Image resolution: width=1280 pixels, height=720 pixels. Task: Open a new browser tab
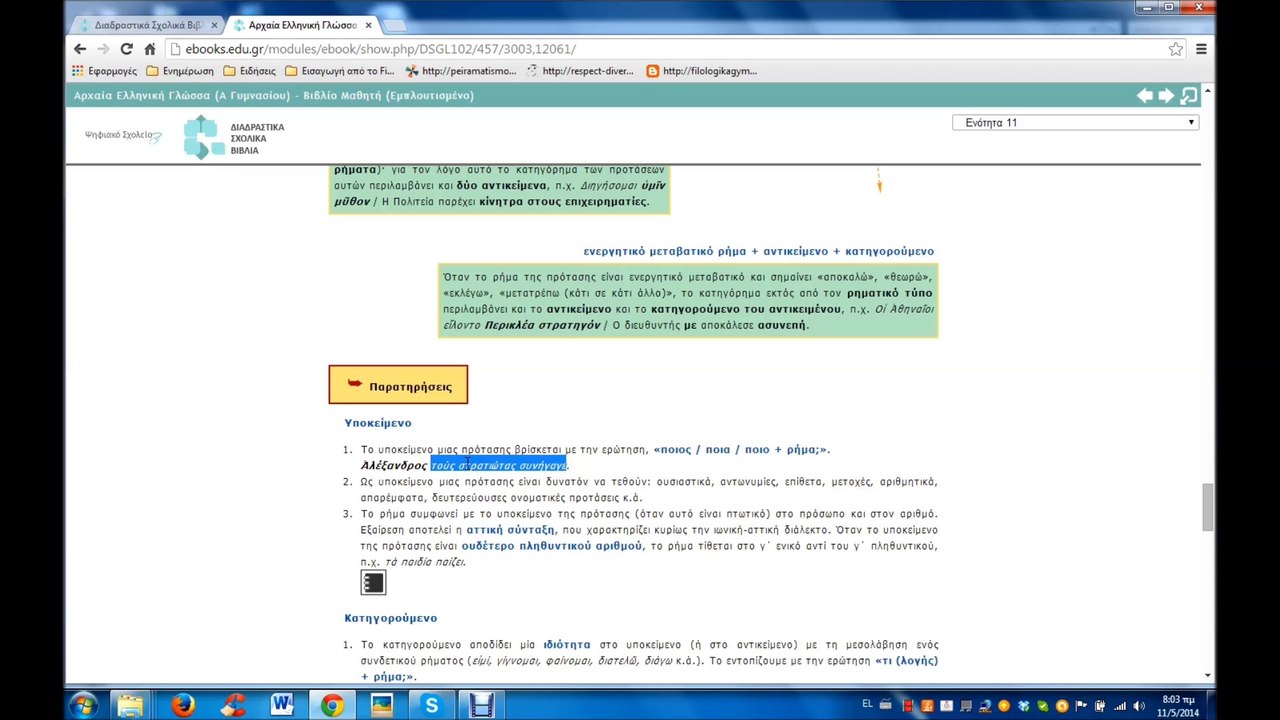click(394, 25)
